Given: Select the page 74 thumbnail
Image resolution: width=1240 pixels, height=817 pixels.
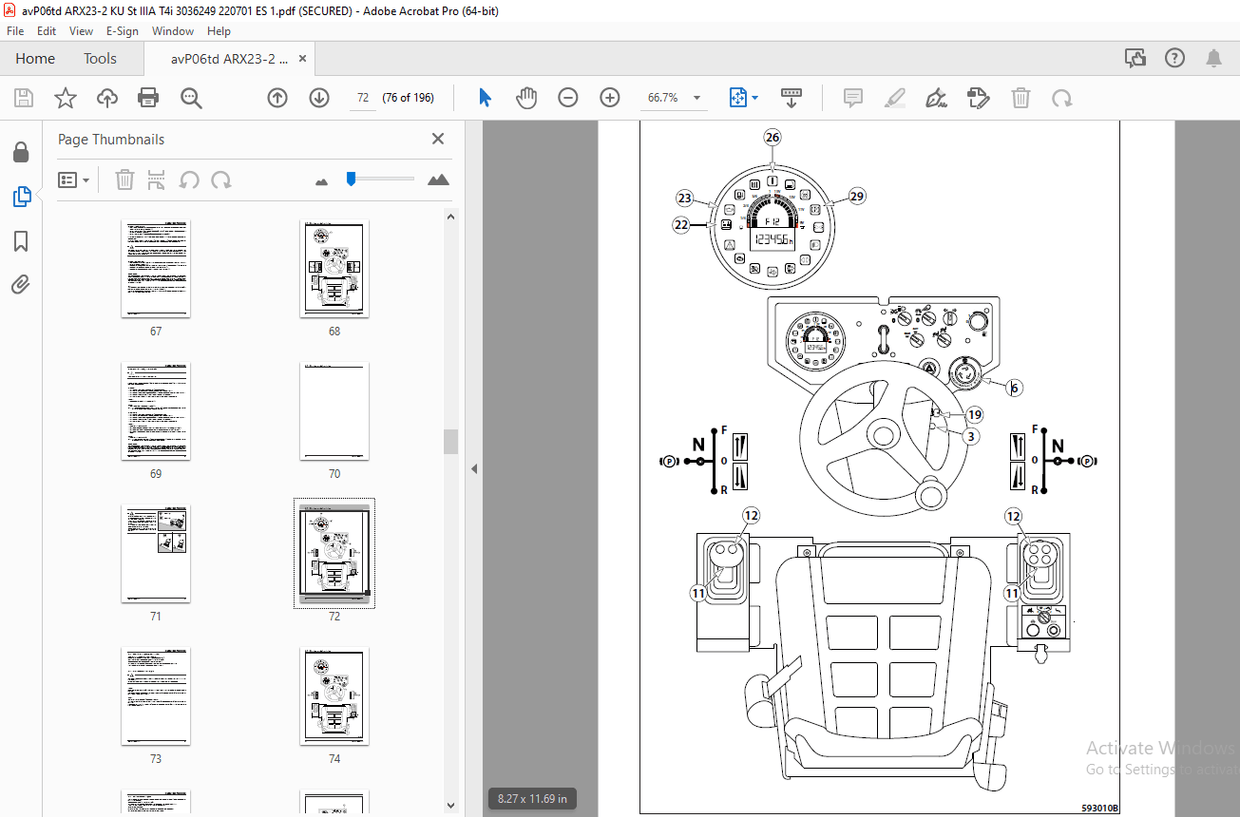Looking at the screenshot, I should 334,697.
